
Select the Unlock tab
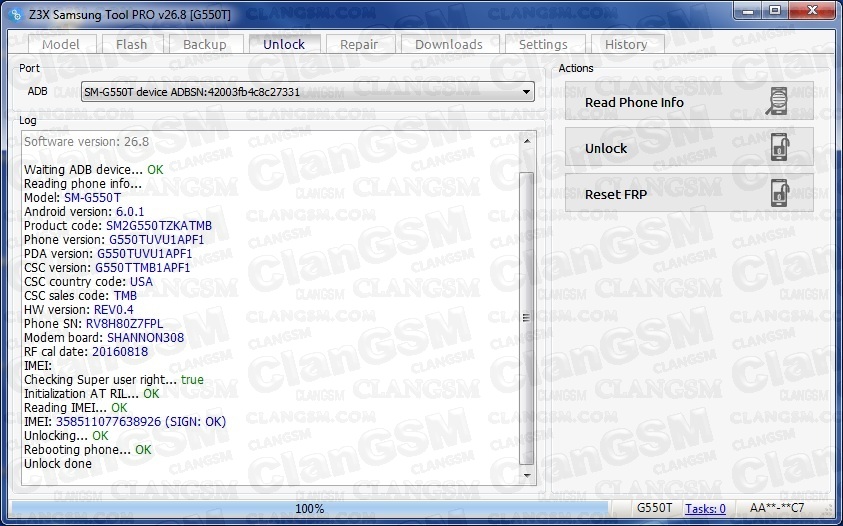284,44
